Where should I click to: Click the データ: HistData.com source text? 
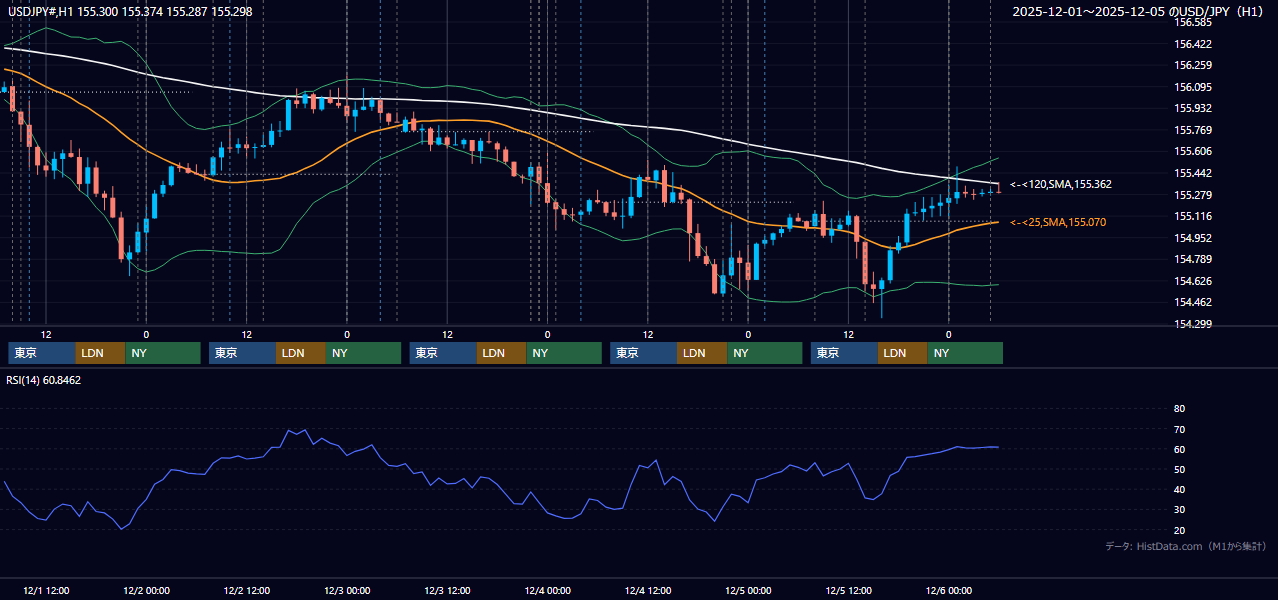1186,546
